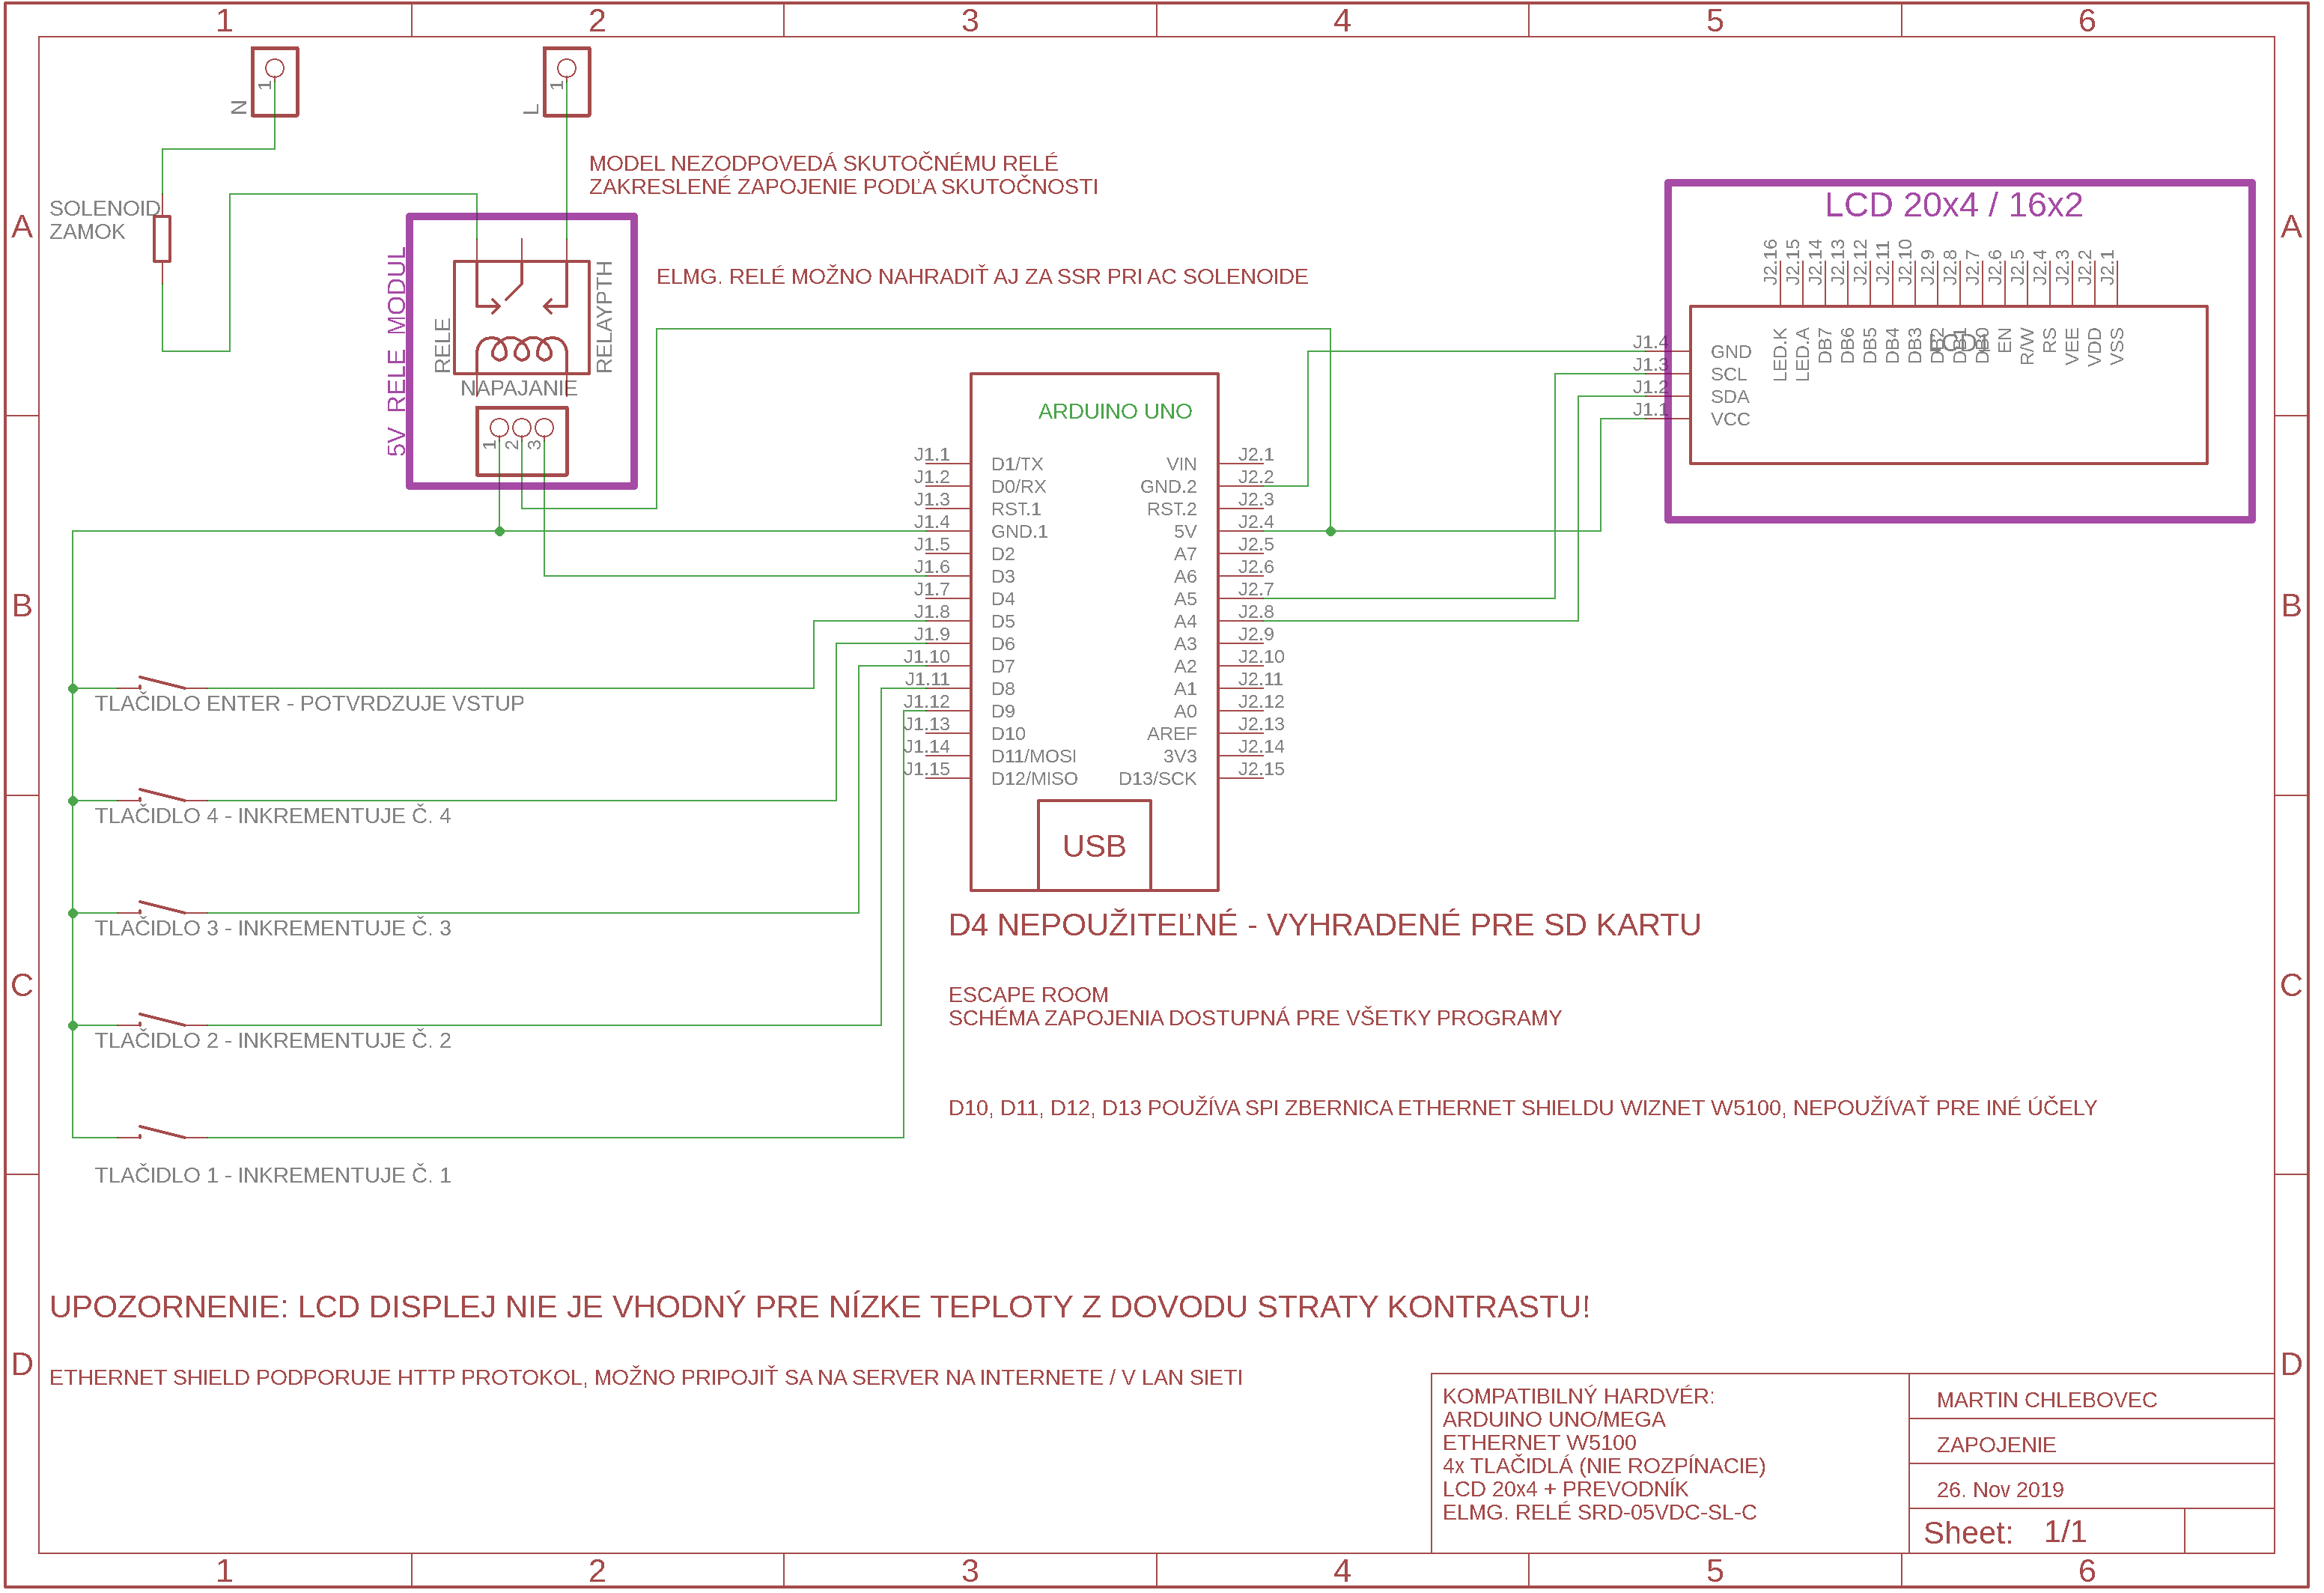Select the D13/SCK pin label
This screenshot has width=2324, height=1593.
click(1157, 778)
